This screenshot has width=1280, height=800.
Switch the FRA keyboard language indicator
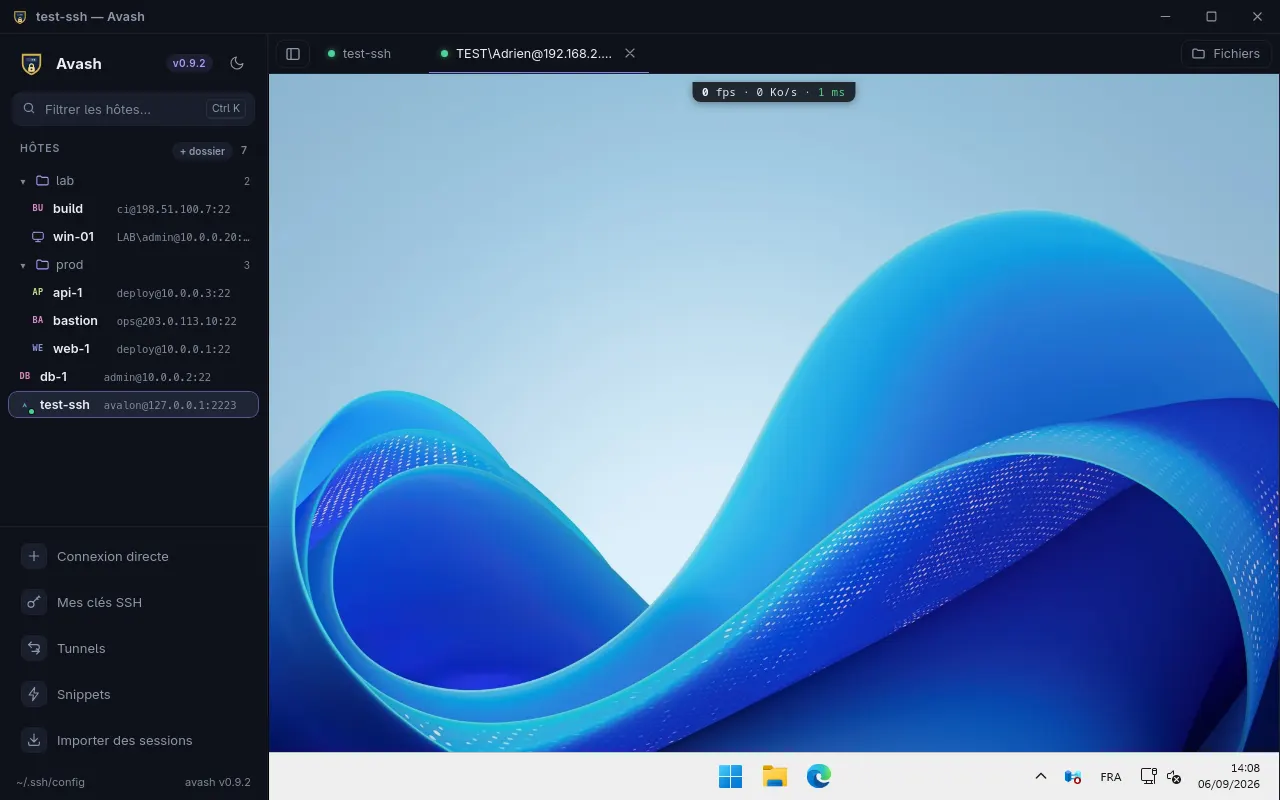tap(1110, 777)
